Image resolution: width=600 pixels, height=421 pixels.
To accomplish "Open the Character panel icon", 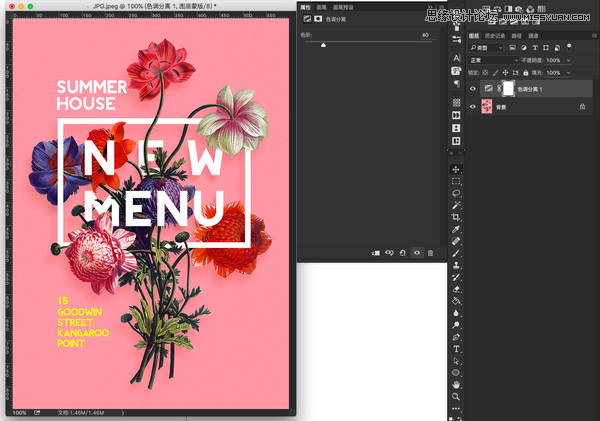I will tap(457, 58).
